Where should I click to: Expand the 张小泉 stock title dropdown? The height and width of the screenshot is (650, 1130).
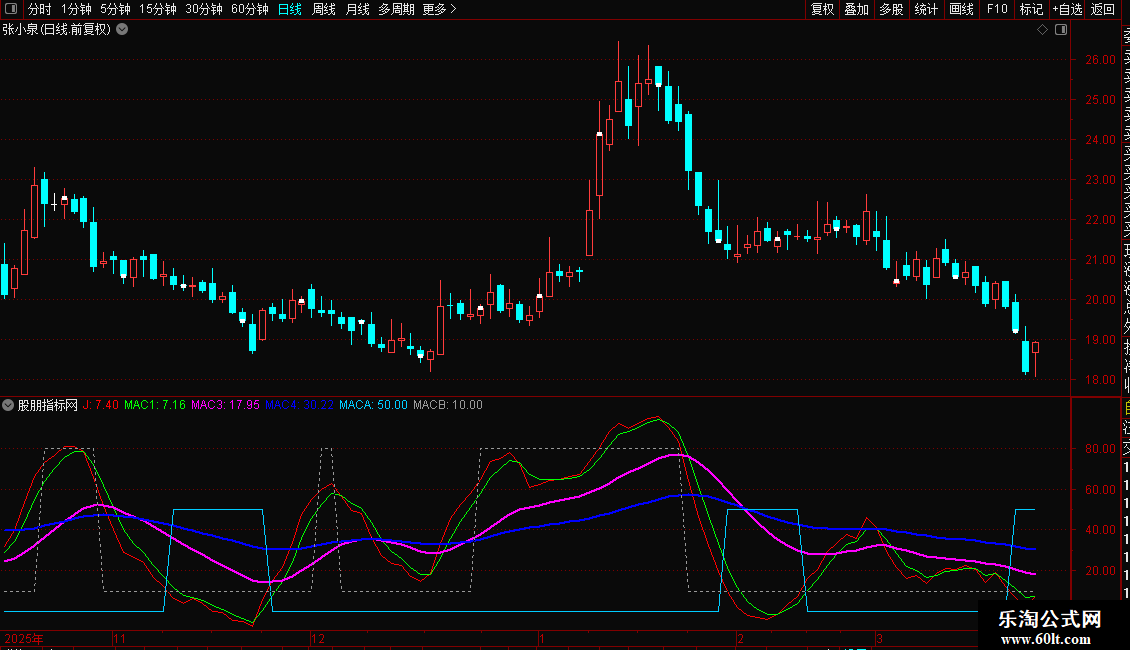[x=122, y=30]
